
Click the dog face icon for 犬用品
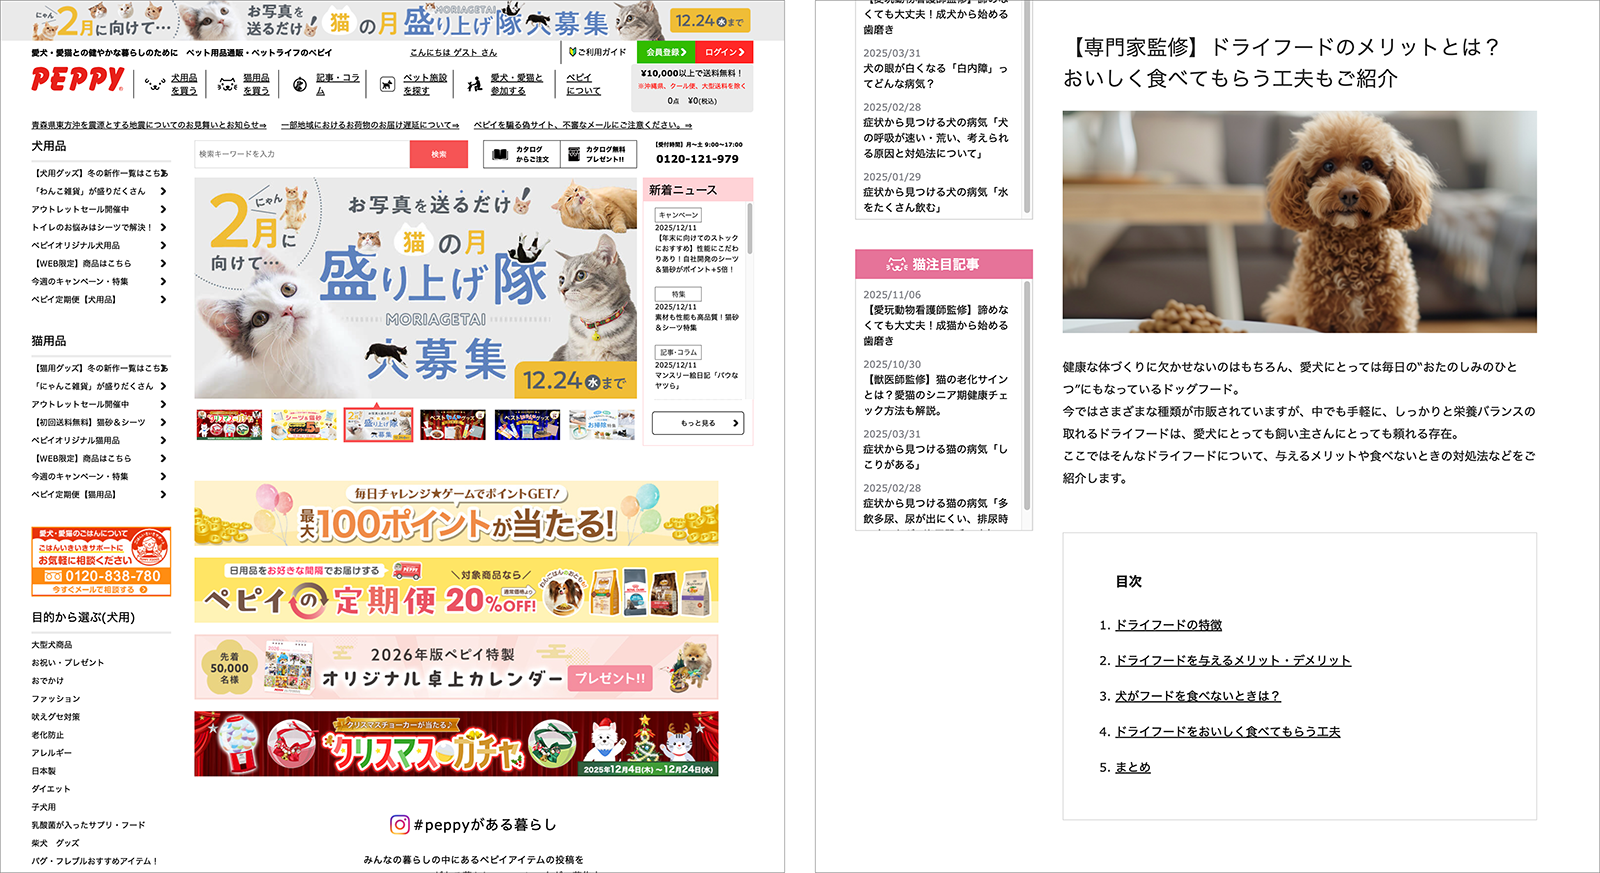[x=154, y=85]
